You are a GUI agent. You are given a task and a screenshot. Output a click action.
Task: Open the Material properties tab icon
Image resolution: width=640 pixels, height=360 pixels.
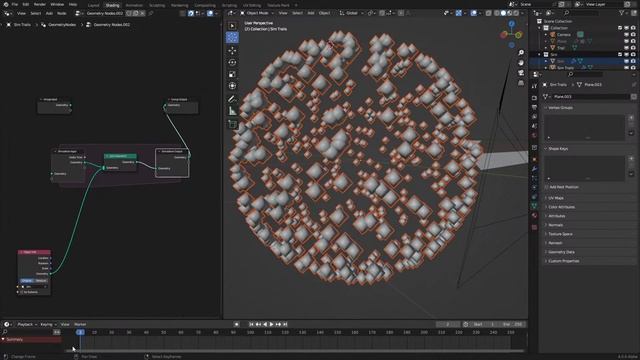click(534, 216)
